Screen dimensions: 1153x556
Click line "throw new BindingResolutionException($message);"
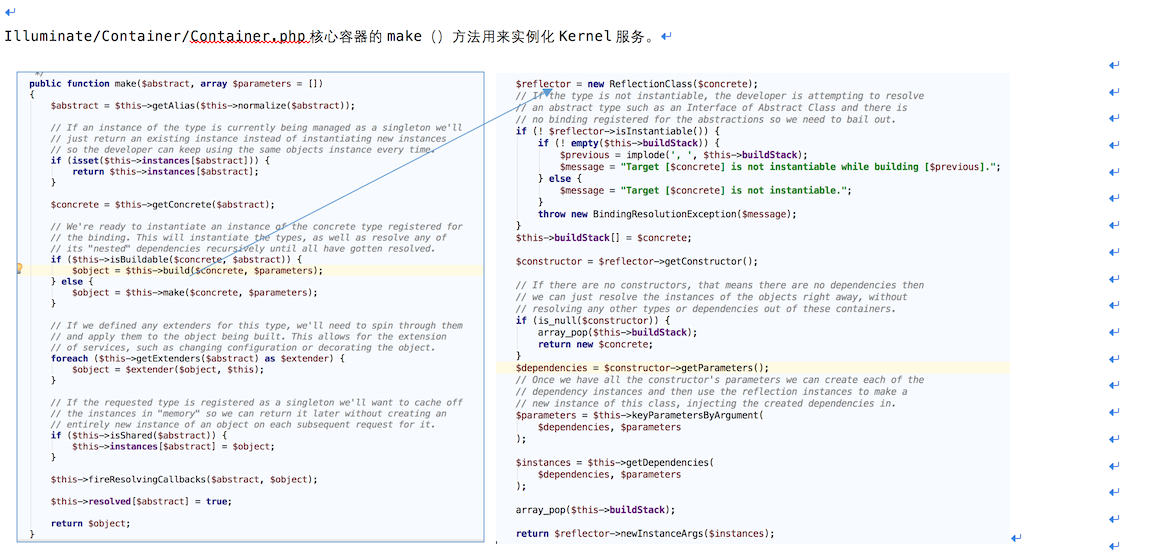point(667,214)
